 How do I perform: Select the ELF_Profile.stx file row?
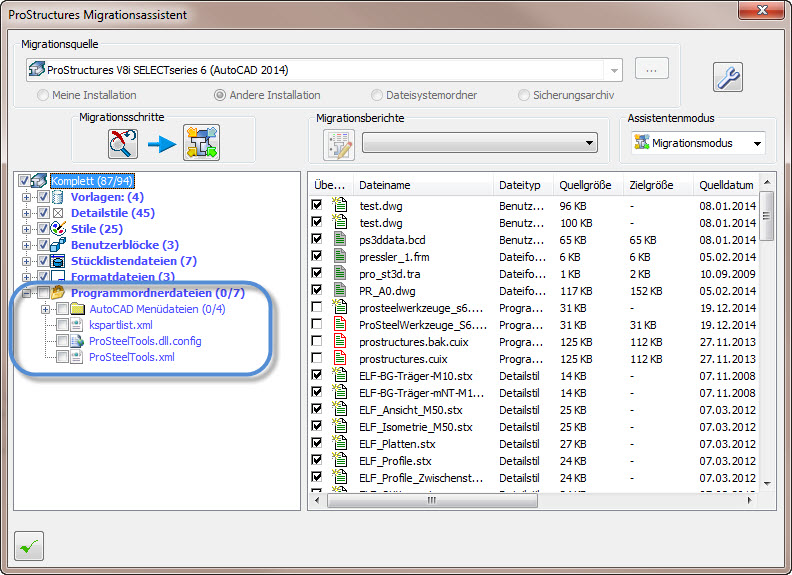[534, 461]
